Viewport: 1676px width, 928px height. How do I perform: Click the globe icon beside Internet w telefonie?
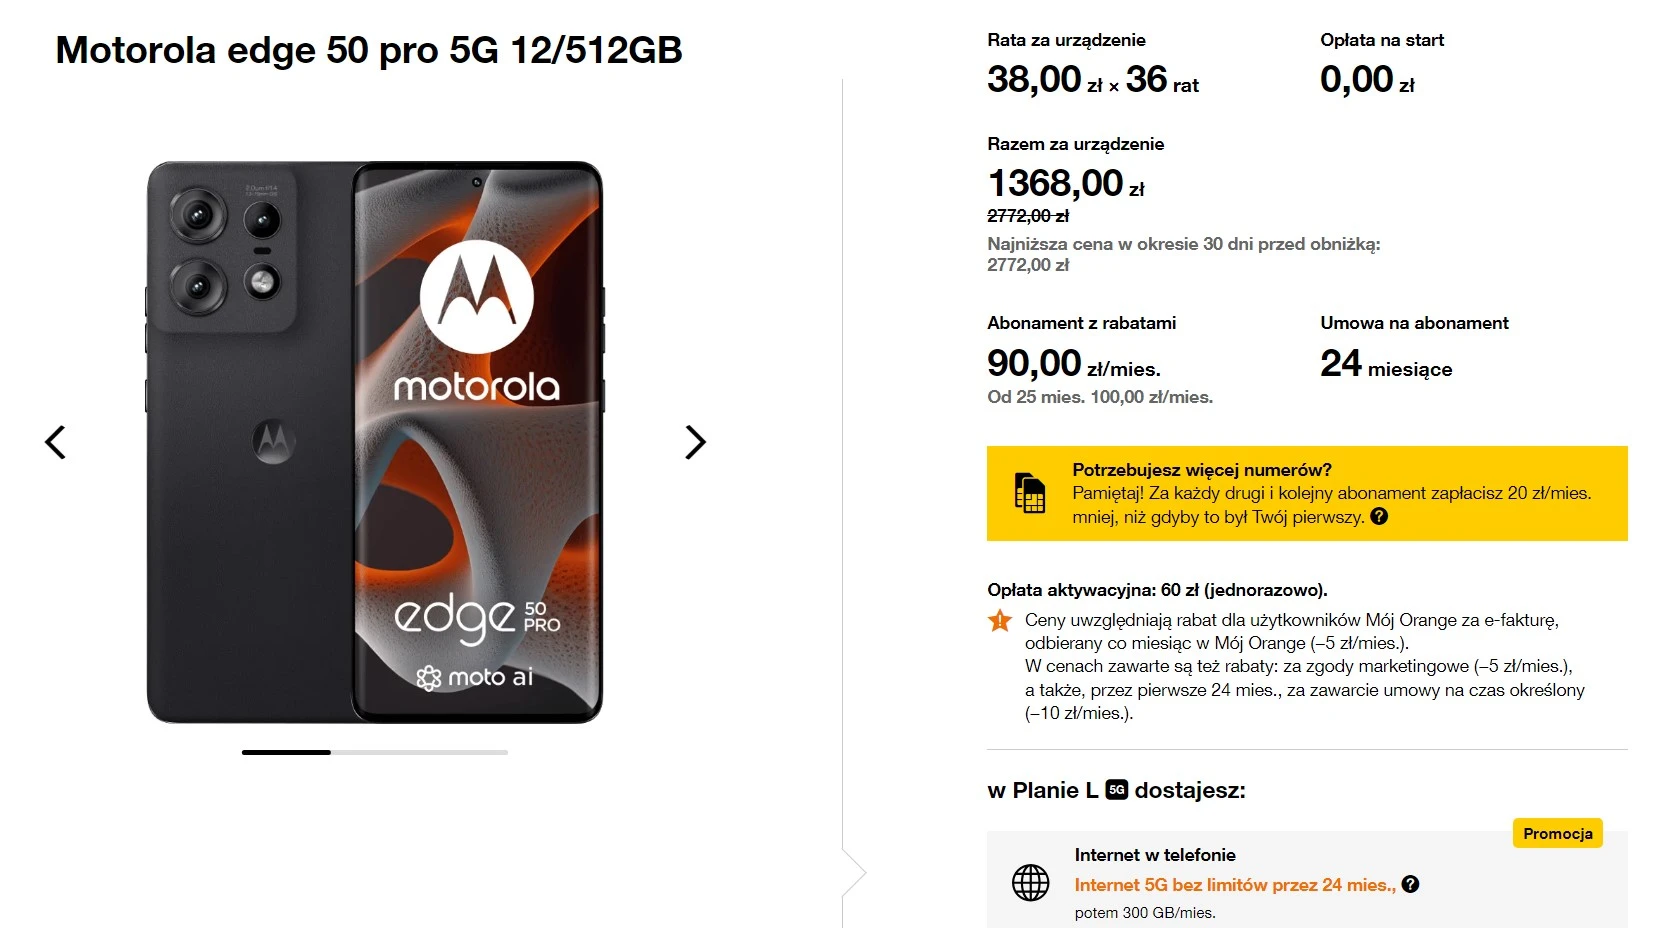pos(1030,883)
